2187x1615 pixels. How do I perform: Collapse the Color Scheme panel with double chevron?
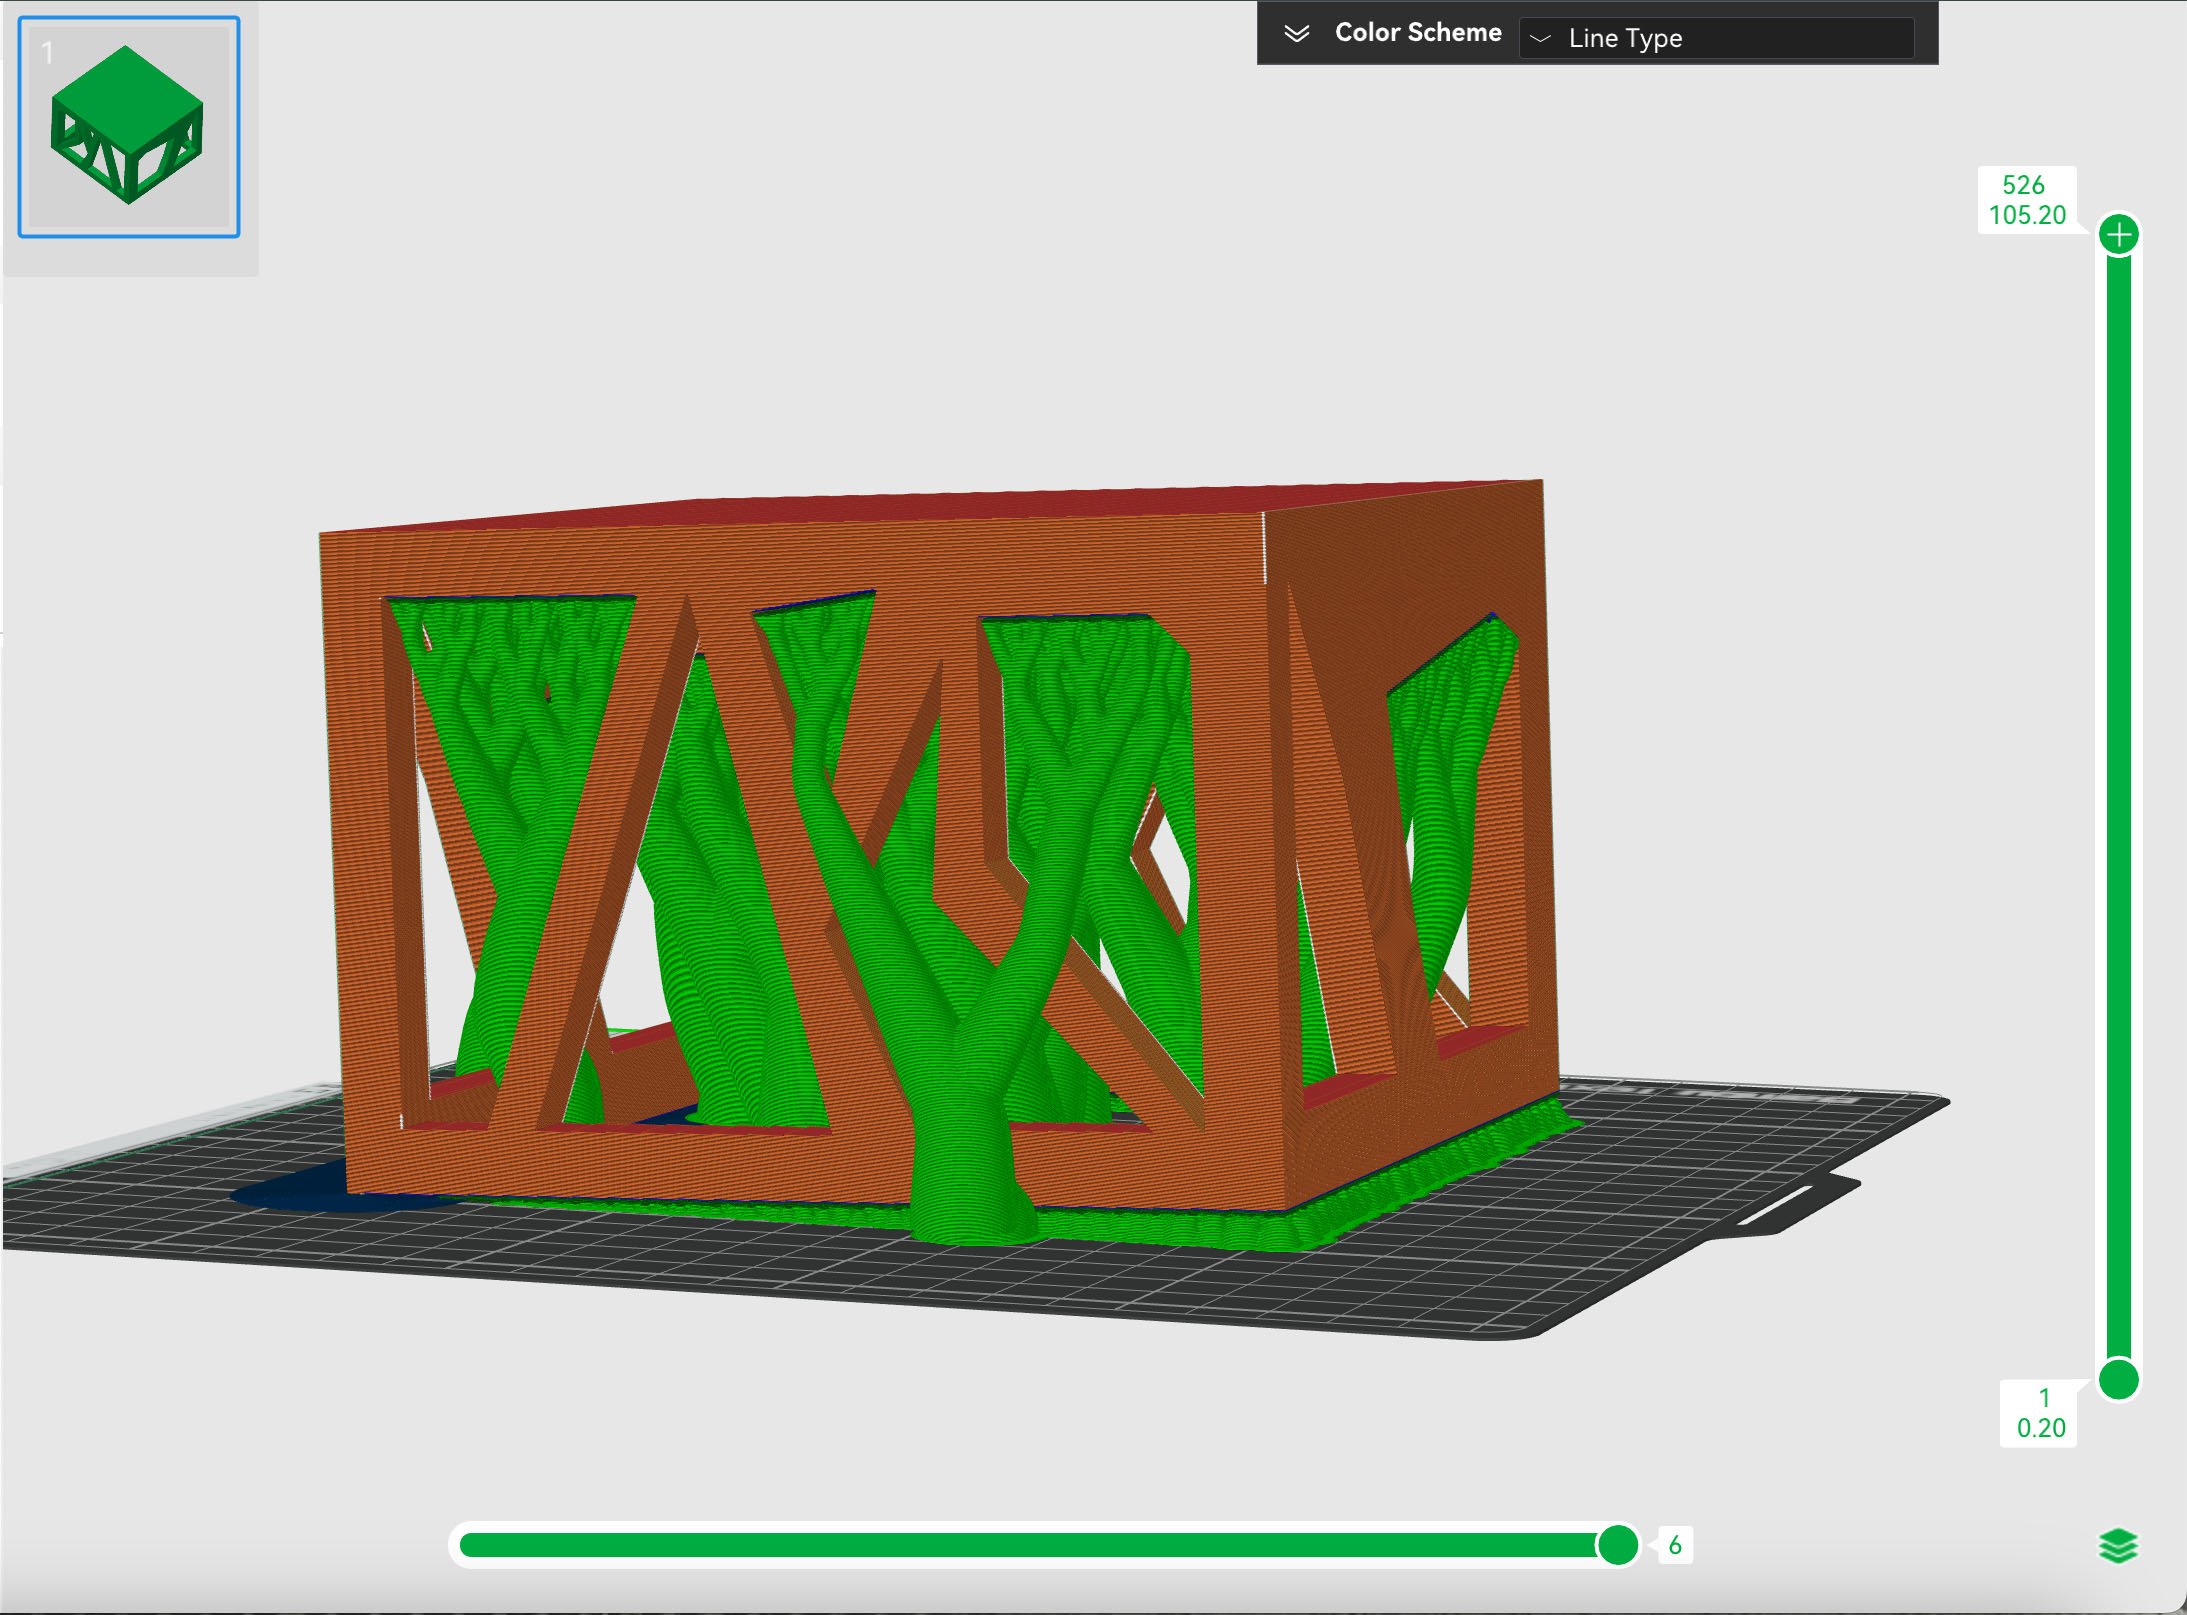1296,34
